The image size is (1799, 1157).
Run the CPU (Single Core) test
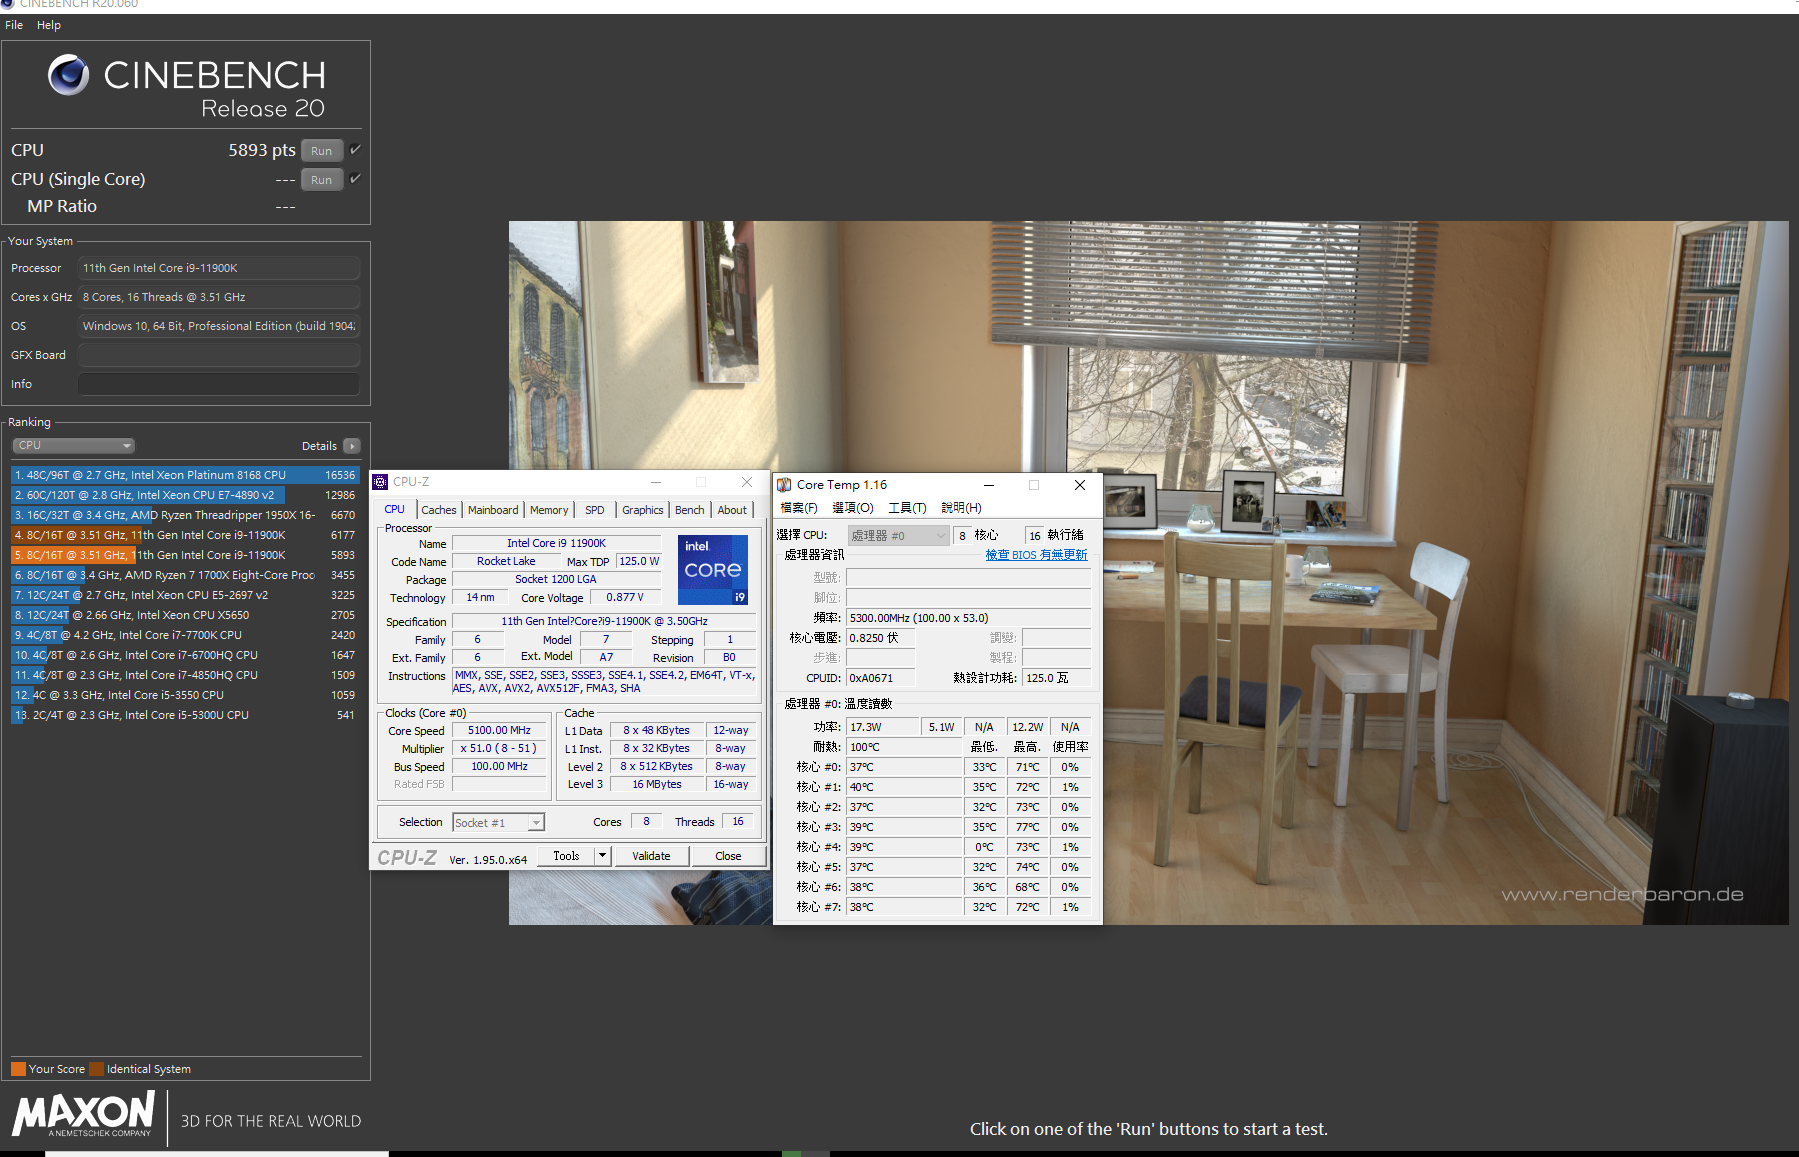click(321, 180)
